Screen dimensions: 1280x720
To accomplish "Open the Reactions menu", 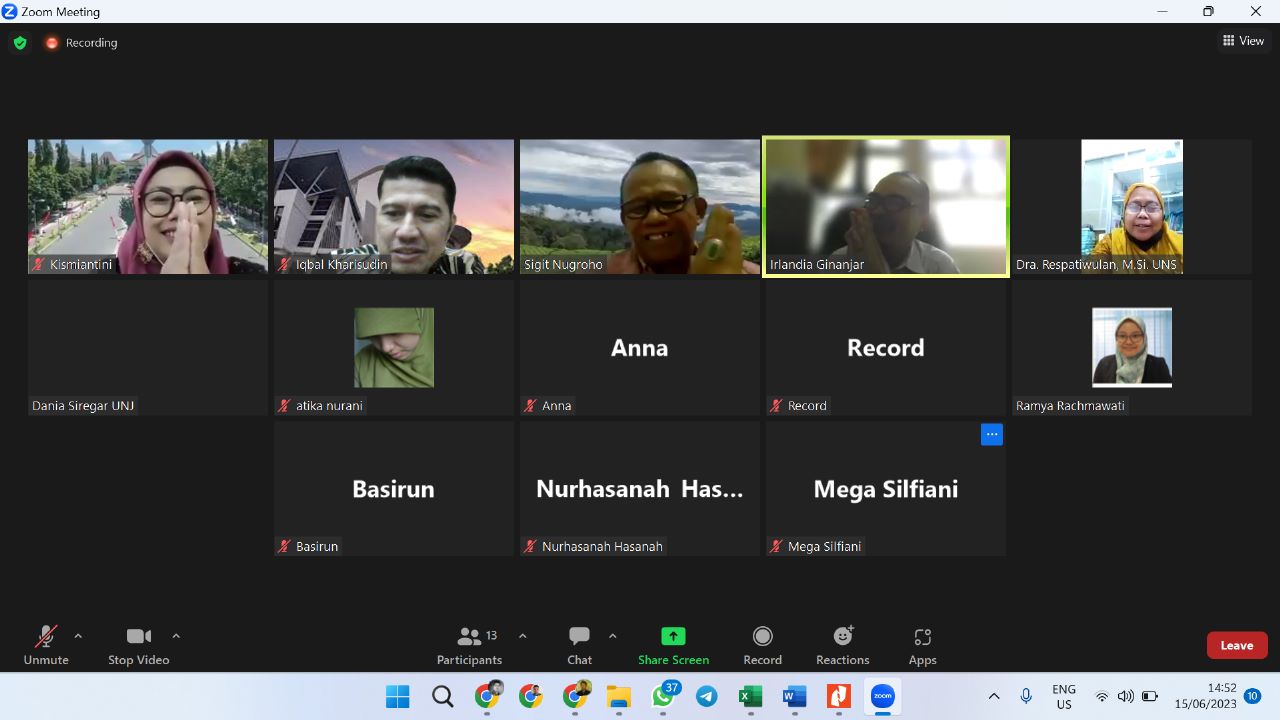I will click(x=843, y=646).
